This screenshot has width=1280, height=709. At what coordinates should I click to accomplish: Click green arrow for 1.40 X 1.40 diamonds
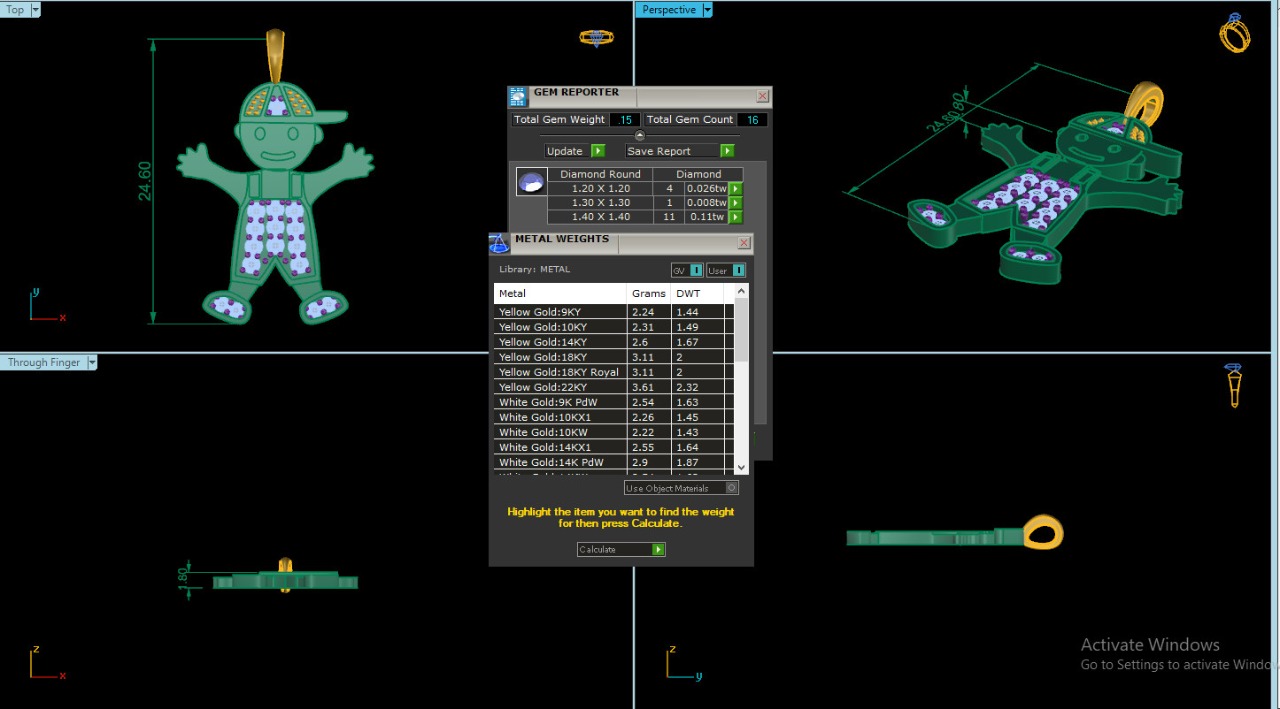(735, 217)
